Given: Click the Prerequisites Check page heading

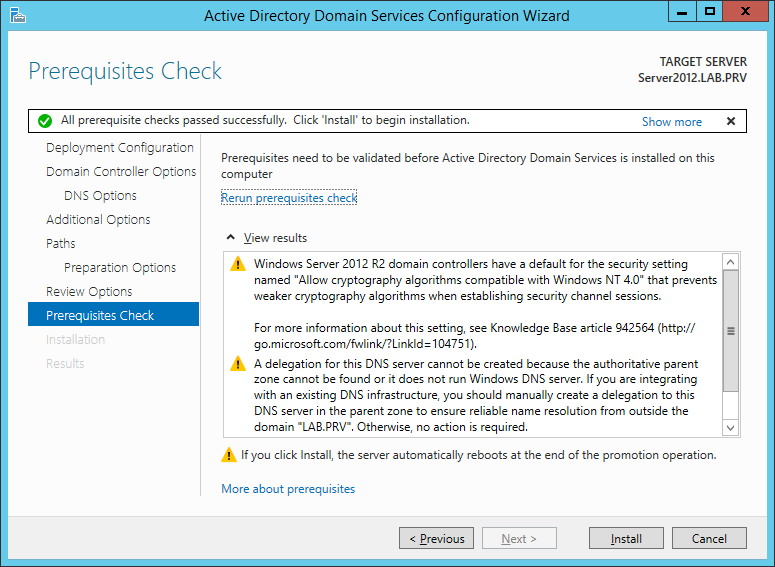Looking at the screenshot, I should coord(125,71).
